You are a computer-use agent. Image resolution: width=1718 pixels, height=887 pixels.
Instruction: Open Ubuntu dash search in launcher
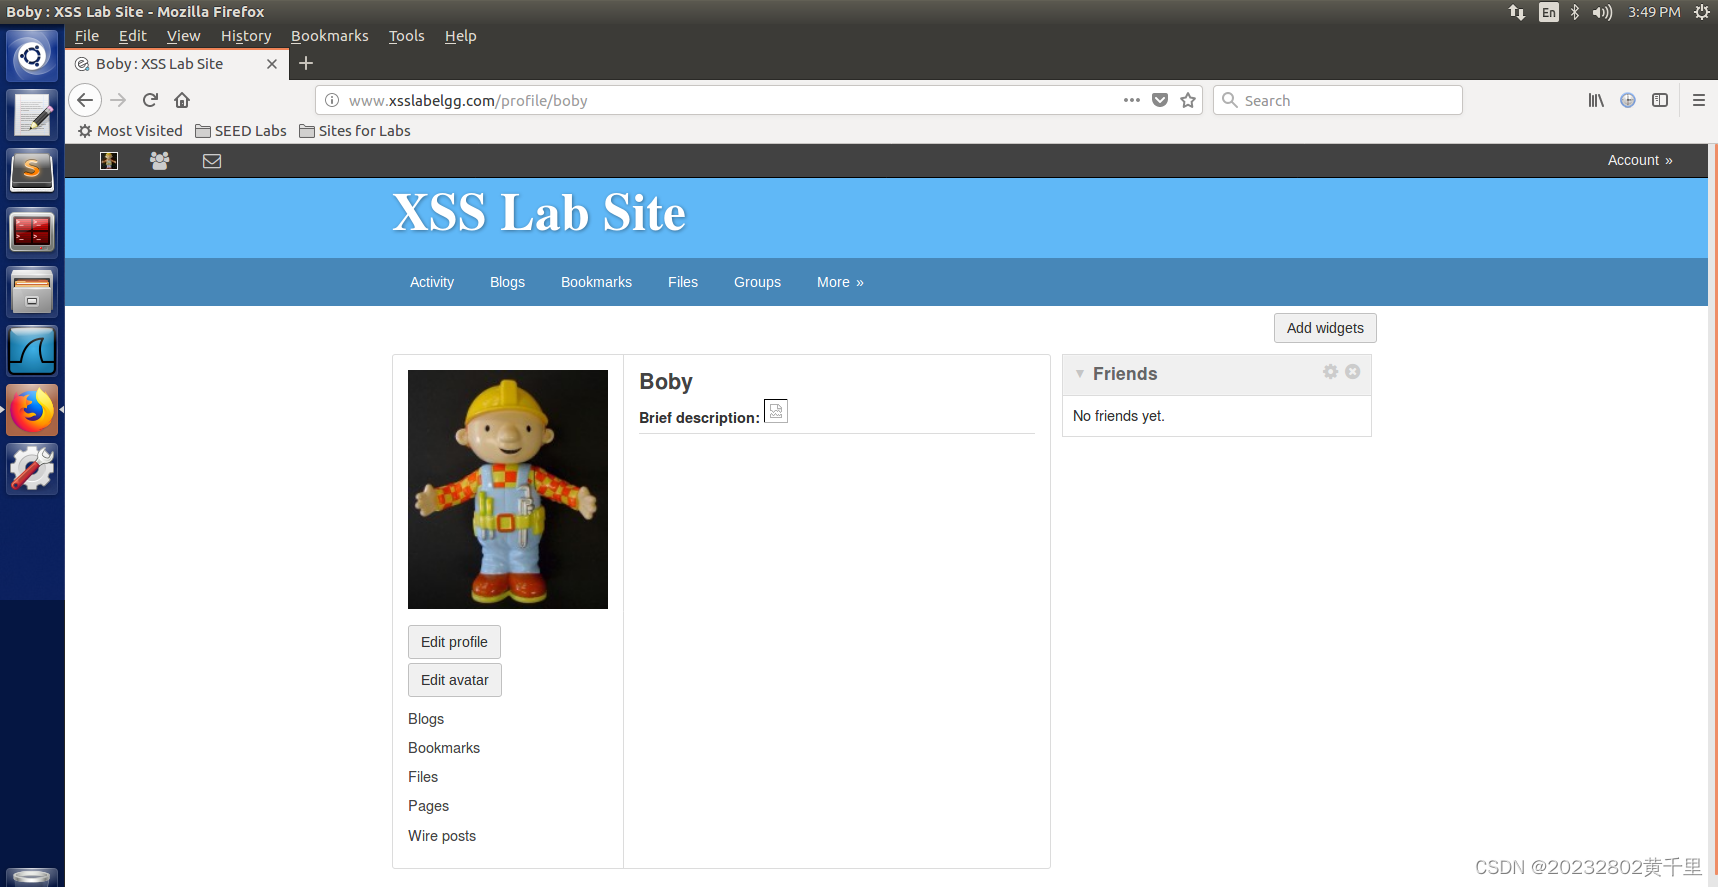pos(32,56)
